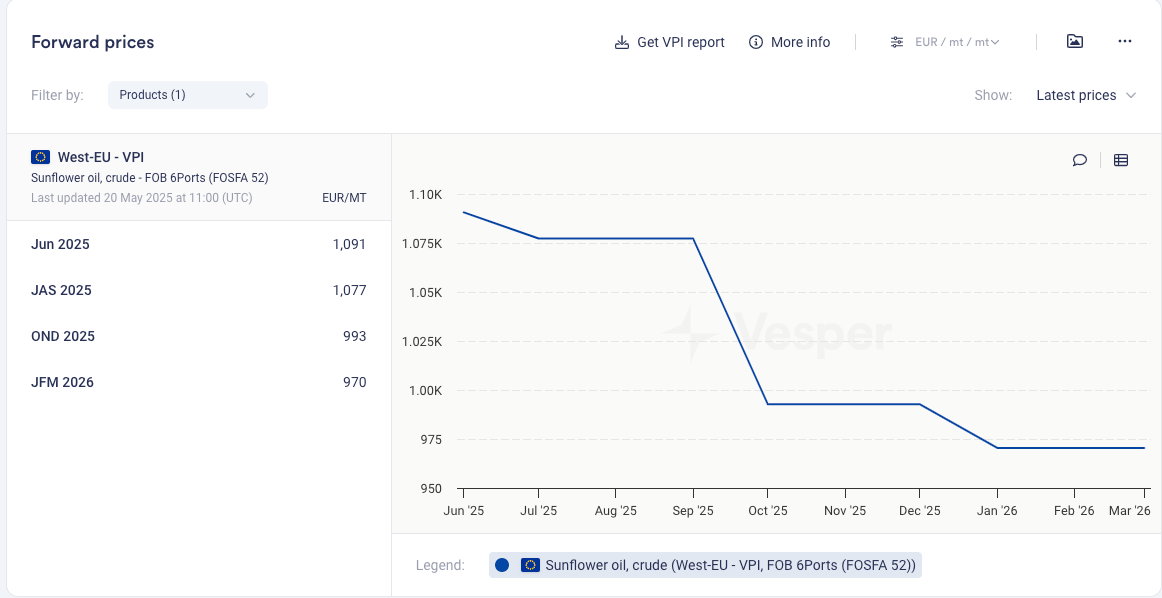This screenshot has width=1162, height=598.
Task: Switch to table view icon
Action: click(x=1121, y=160)
